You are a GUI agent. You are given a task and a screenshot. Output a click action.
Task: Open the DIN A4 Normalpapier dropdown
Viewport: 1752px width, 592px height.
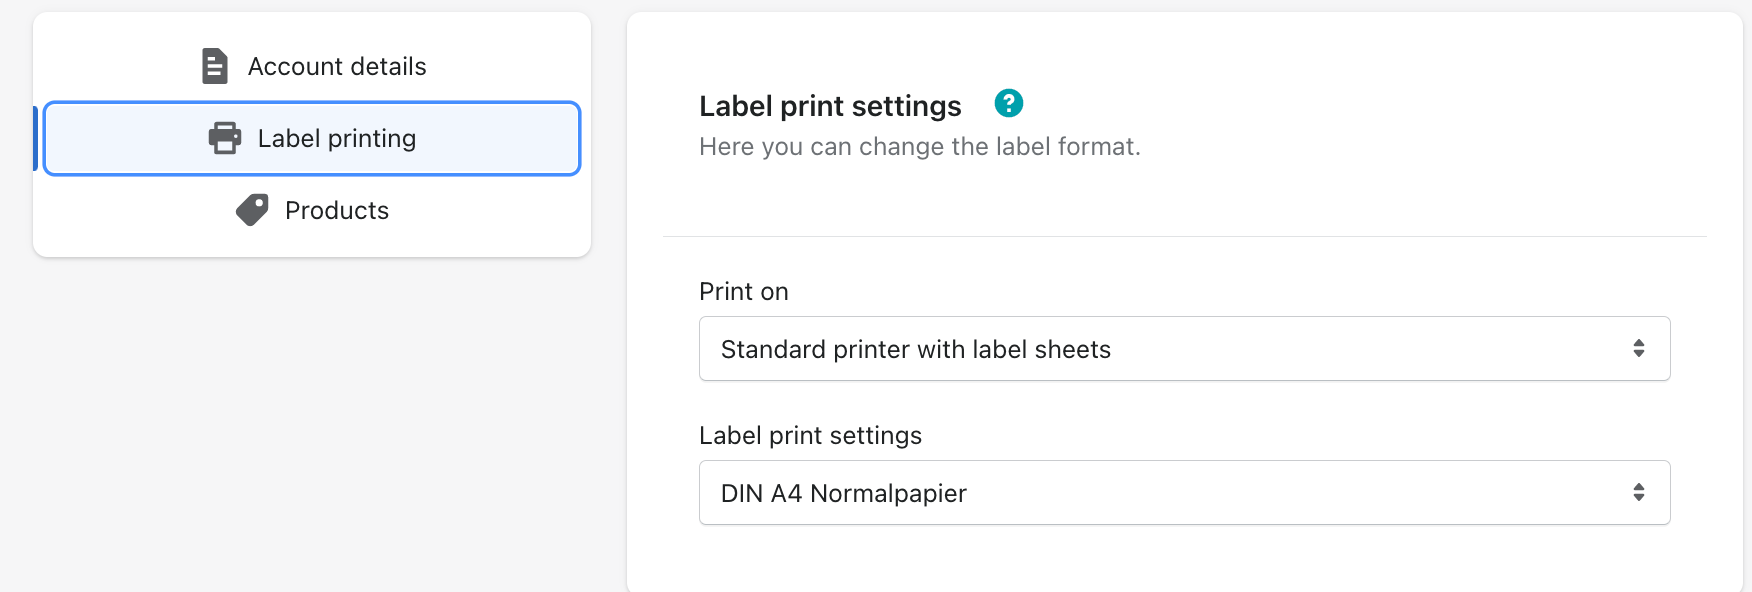1185,493
